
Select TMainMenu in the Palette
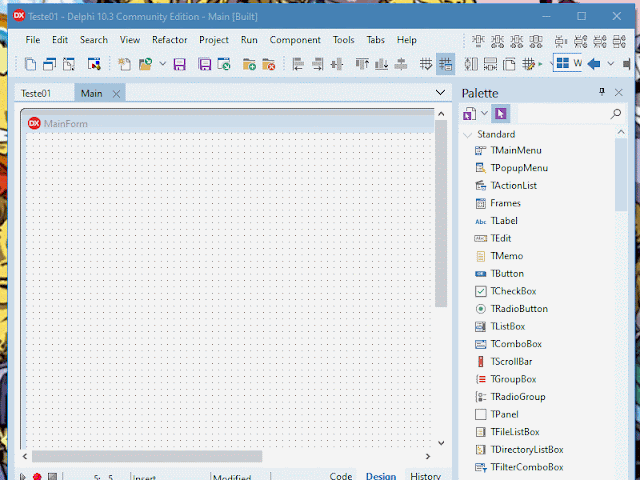coord(516,150)
